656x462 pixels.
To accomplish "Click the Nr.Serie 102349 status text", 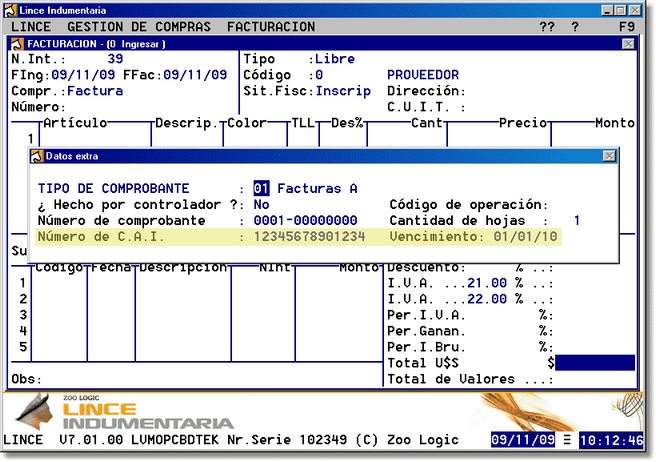I will [287, 440].
